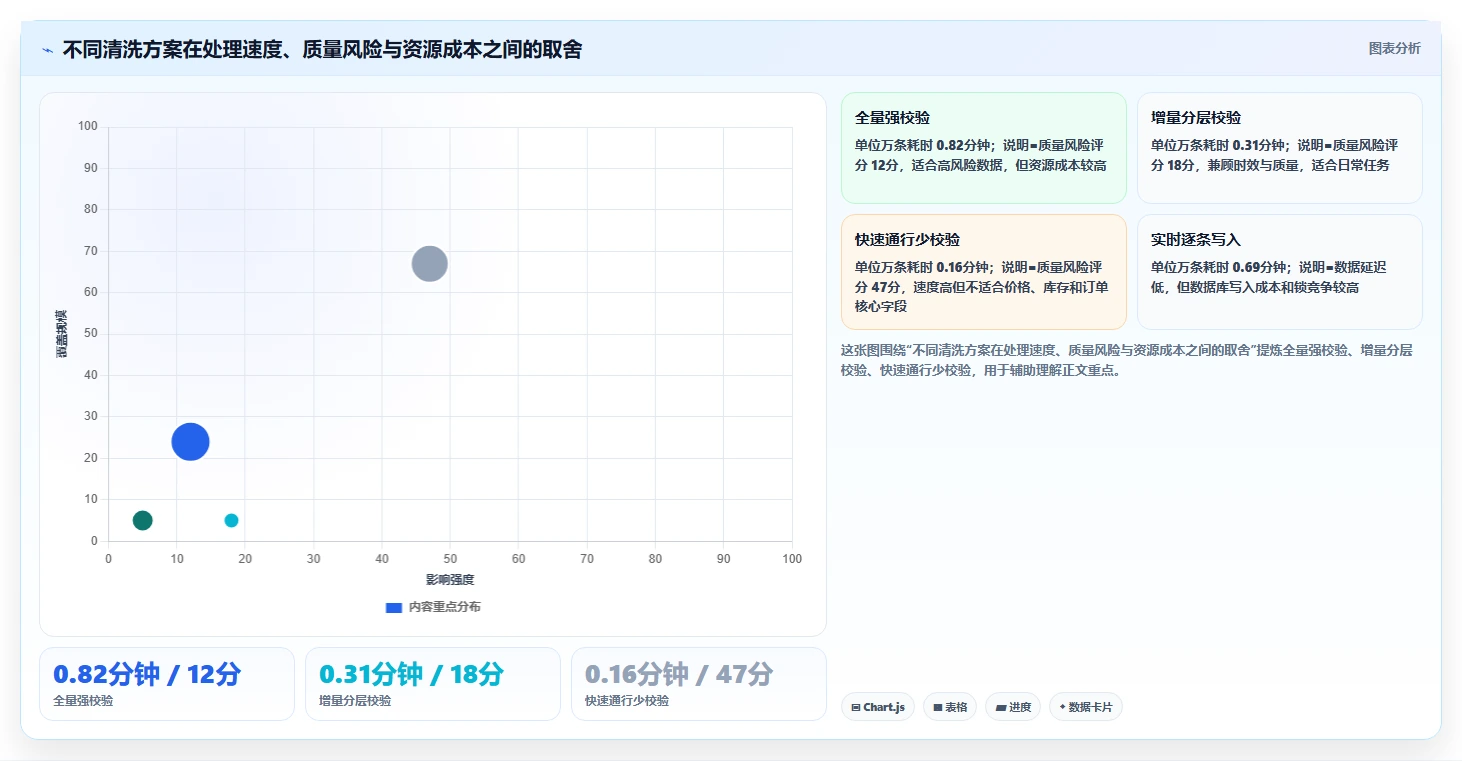The image size is (1462, 761).
Task: Click the gray bubble in chart
Action: coord(429,264)
